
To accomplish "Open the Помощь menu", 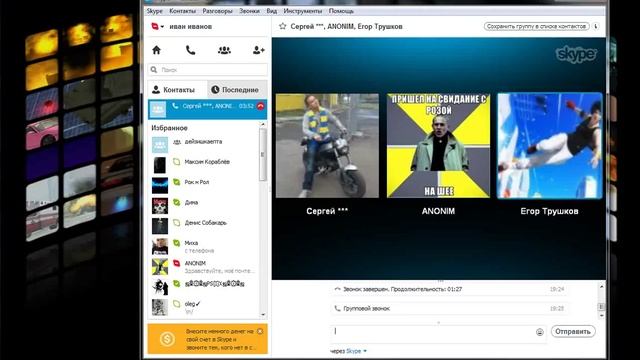I will tap(341, 11).
